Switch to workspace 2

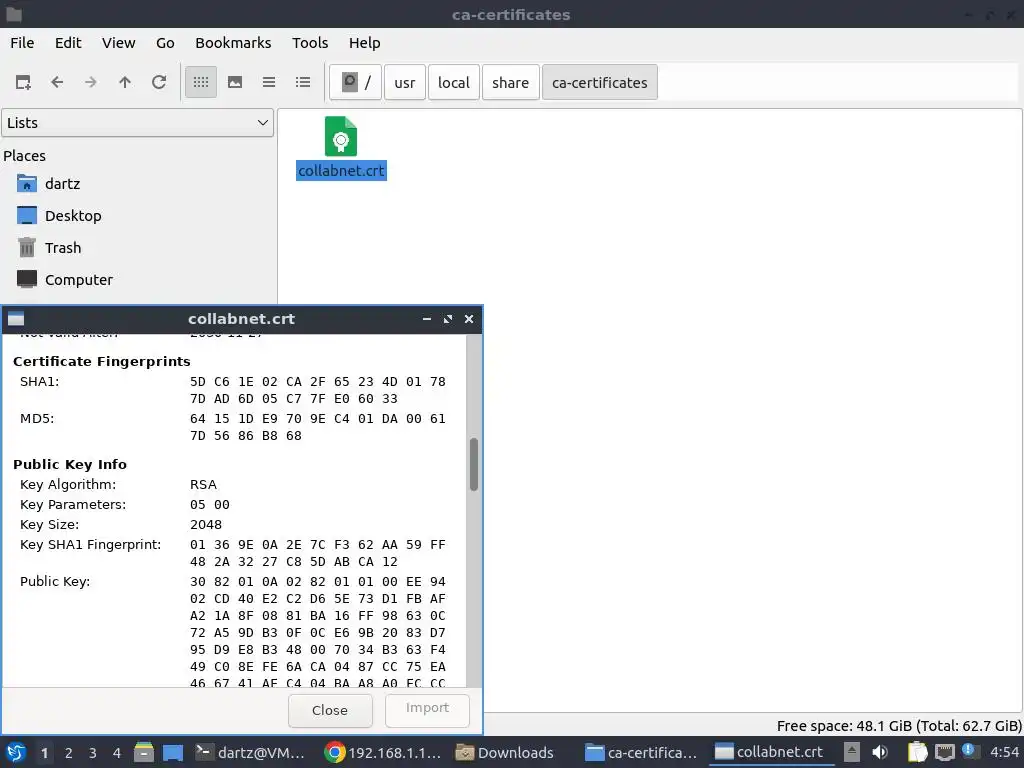point(69,753)
